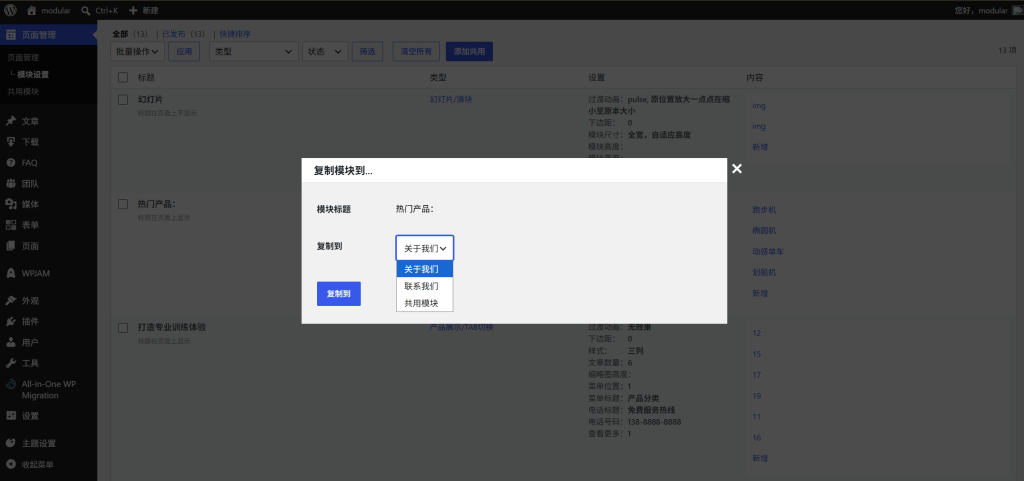Choose 联系我们 in dropdown list
The height and width of the screenshot is (481, 1024).
pyautogui.click(x=424, y=286)
